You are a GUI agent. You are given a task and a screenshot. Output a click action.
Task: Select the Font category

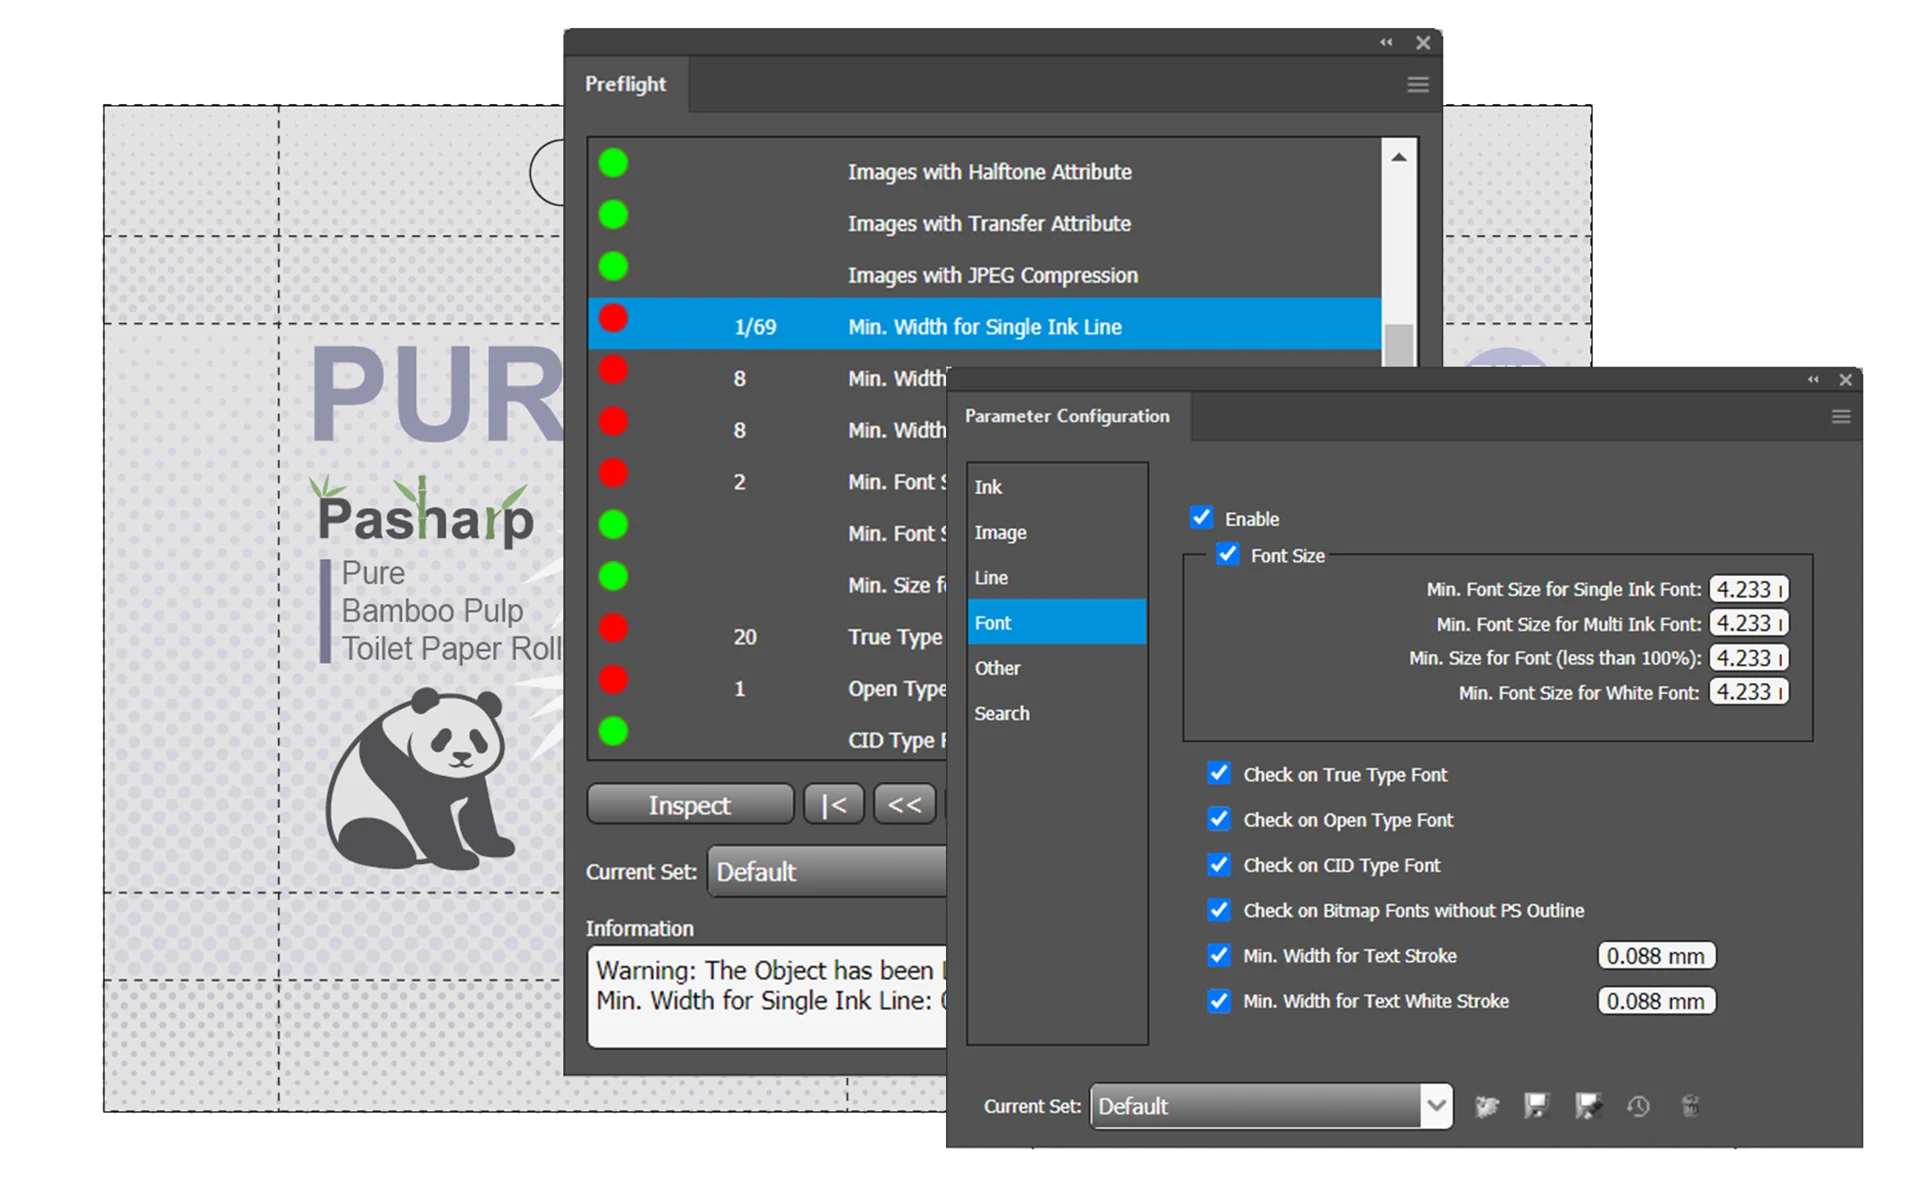1057,622
